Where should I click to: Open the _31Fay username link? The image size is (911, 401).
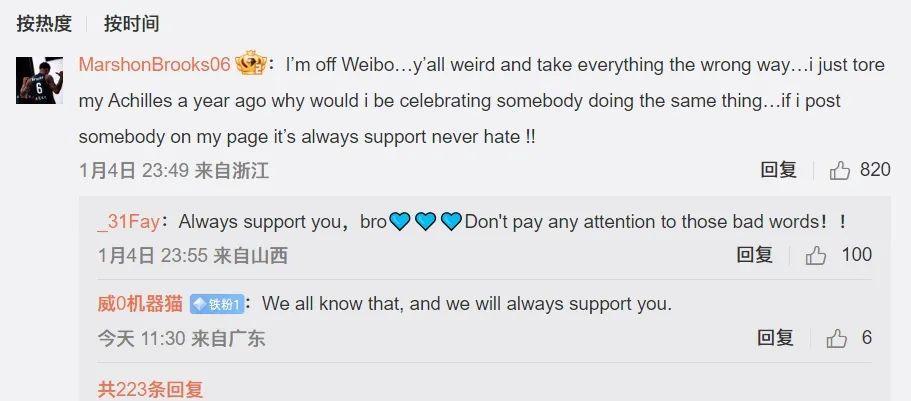point(128,222)
